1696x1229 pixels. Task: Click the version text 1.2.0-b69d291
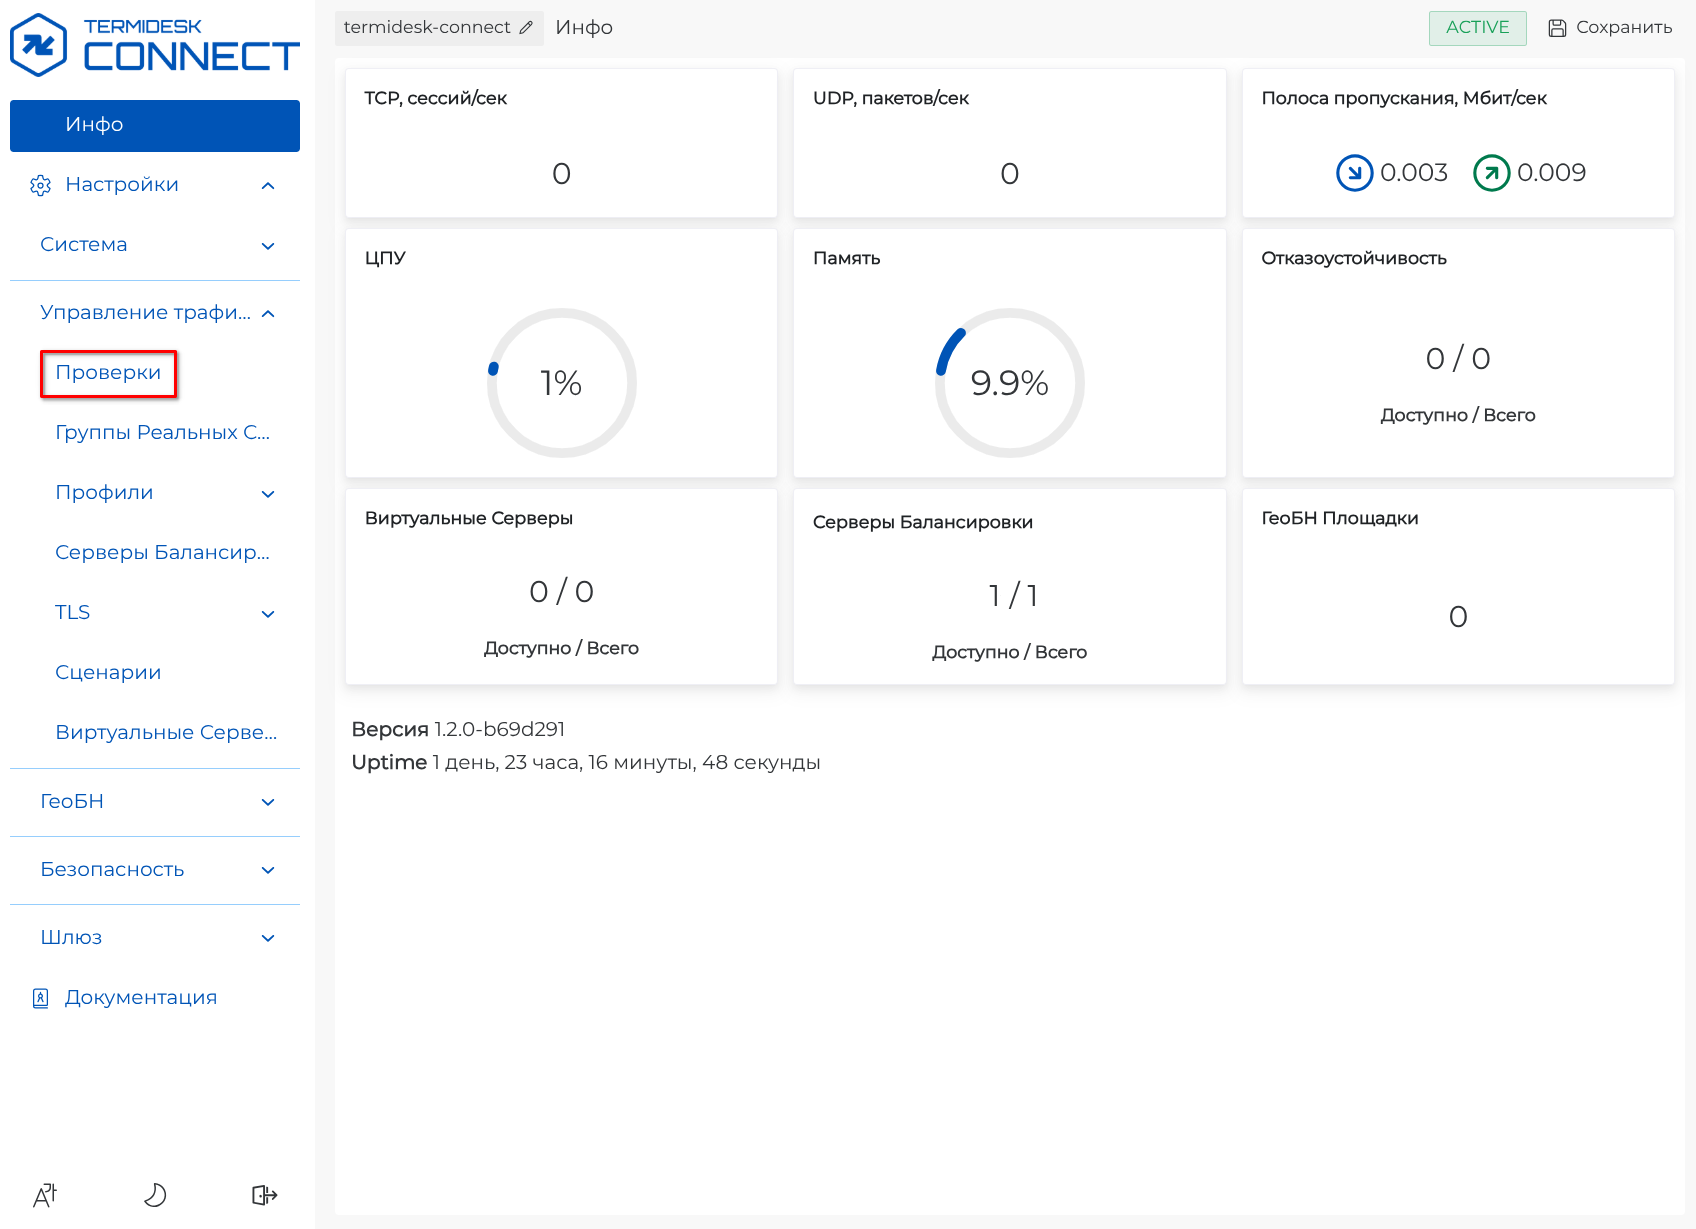tap(499, 730)
